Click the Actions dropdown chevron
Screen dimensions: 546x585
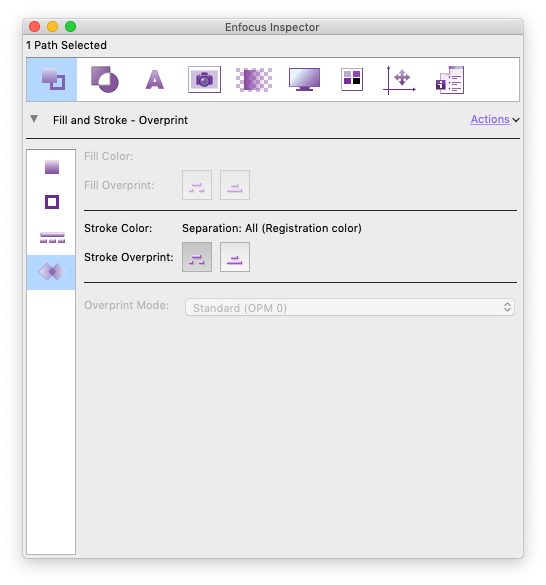tap(516, 120)
